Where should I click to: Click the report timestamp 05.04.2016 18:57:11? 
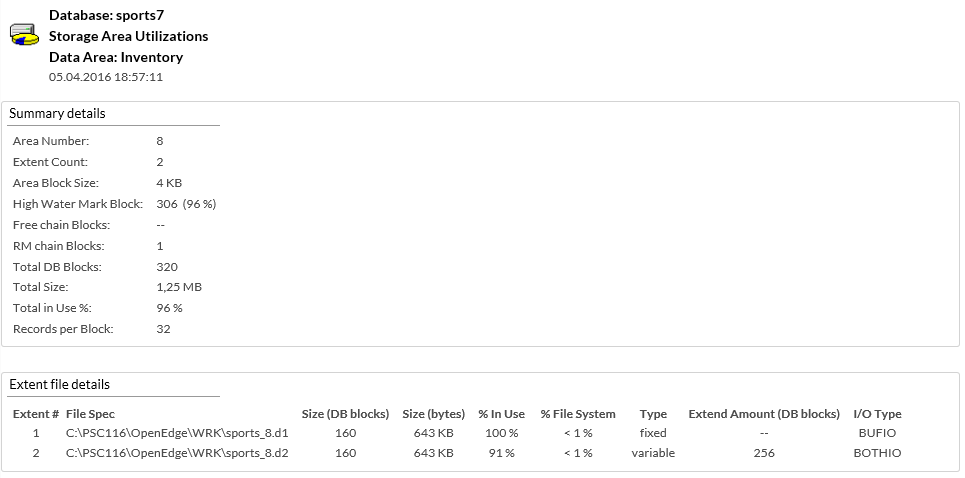tap(105, 76)
